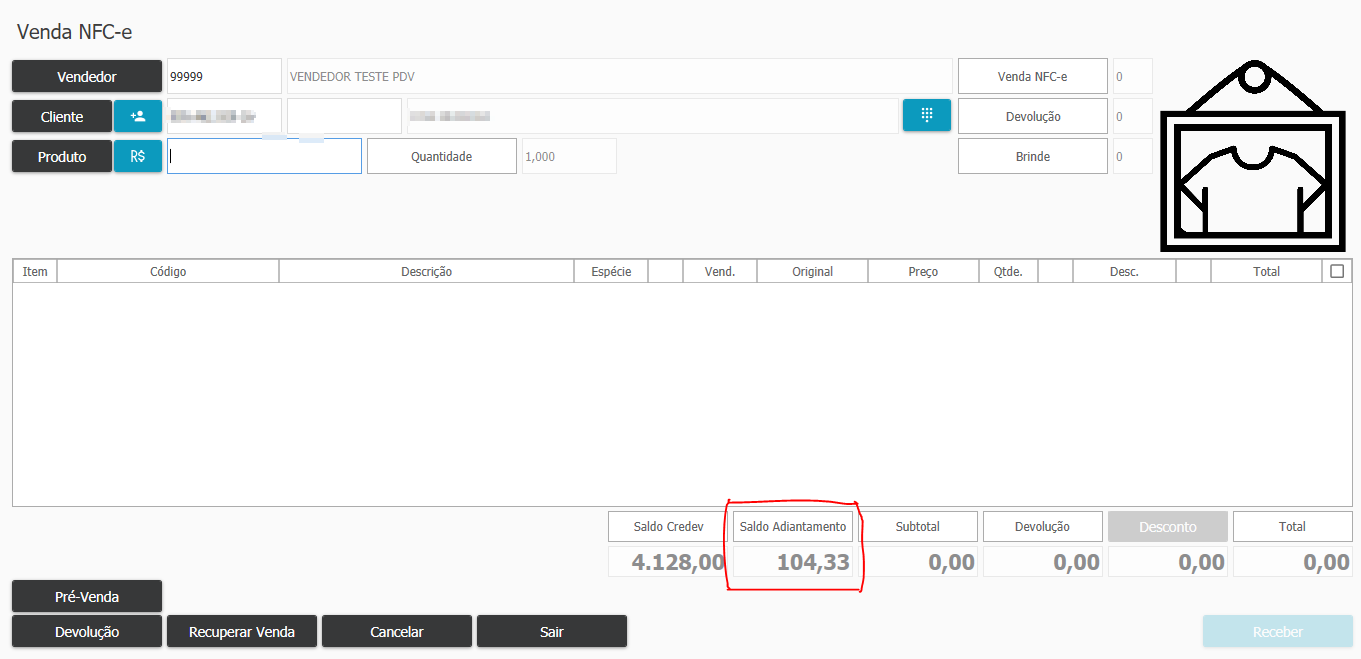Screen dimensions: 1361x659
Task: Click the Receber button
Action: [x=1277, y=631]
